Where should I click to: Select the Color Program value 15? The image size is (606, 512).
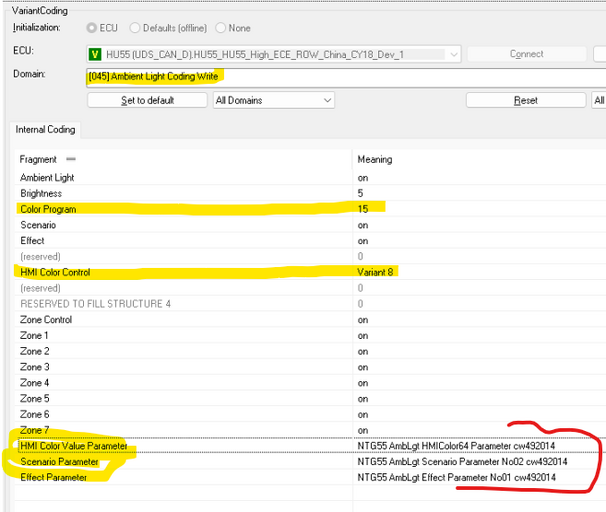pyautogui.click(x=363, y=208)
